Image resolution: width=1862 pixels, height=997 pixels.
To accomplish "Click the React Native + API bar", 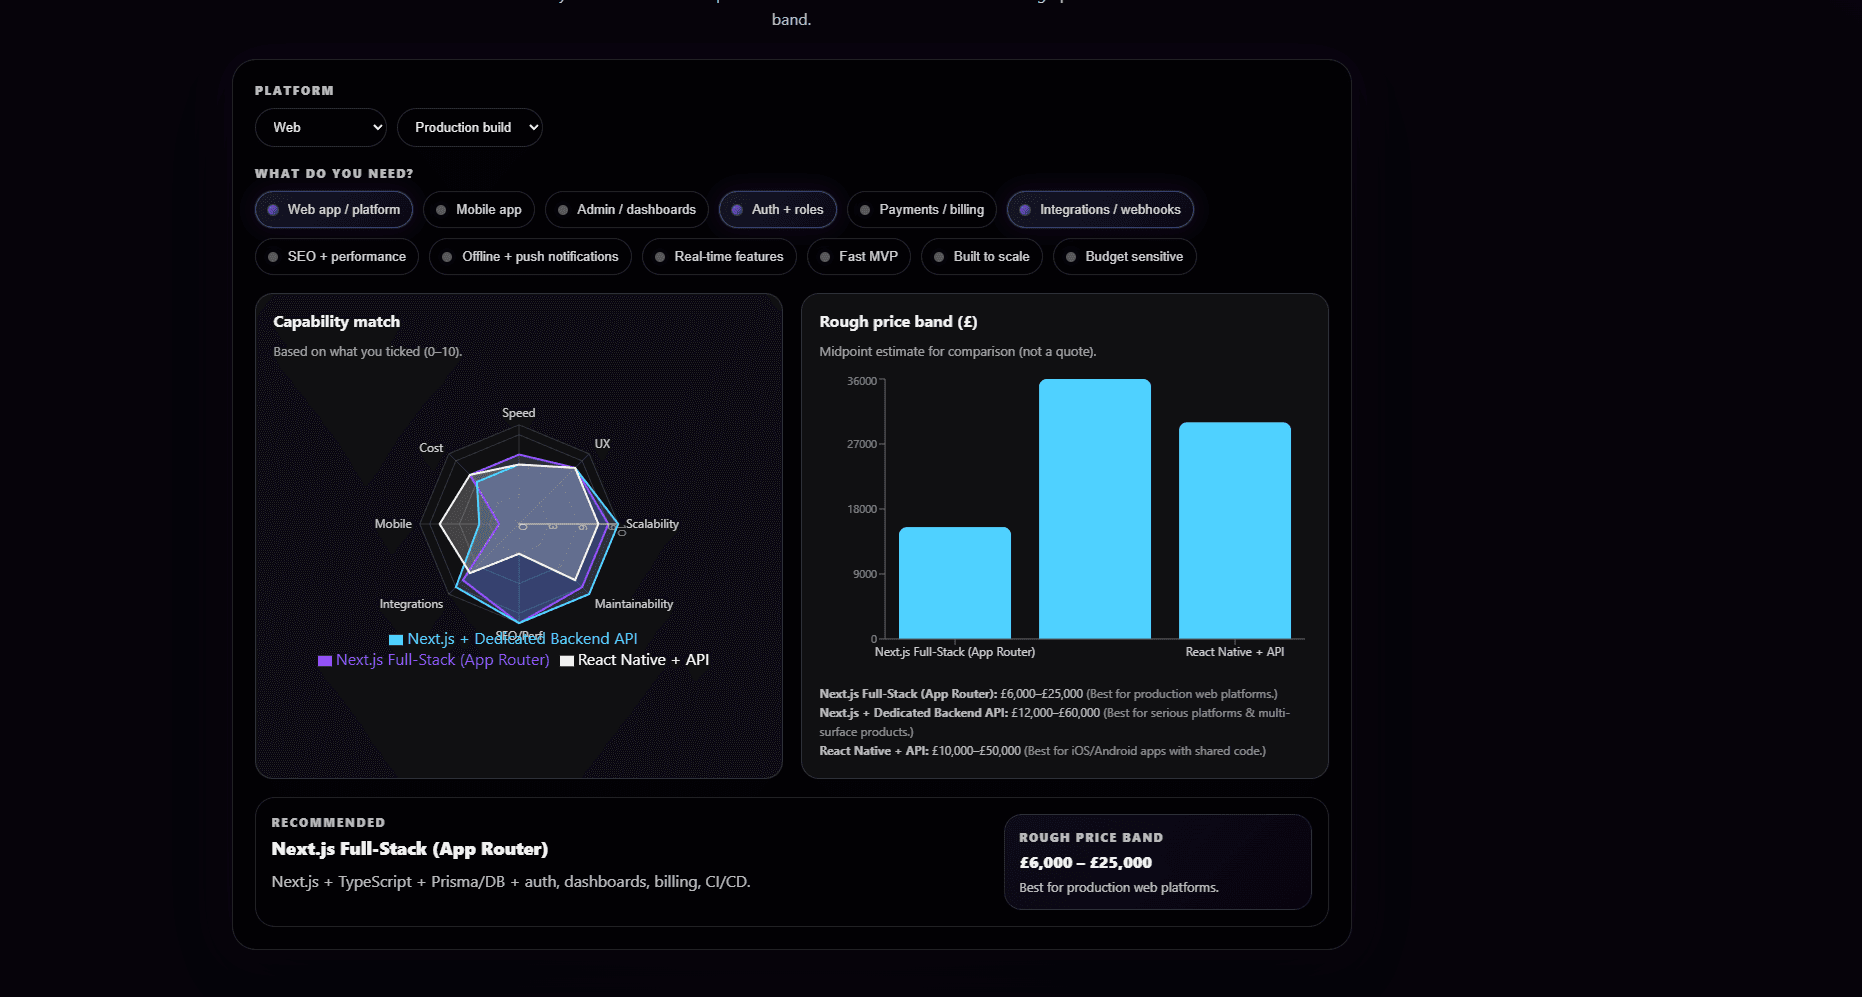I will (1234, 530).
